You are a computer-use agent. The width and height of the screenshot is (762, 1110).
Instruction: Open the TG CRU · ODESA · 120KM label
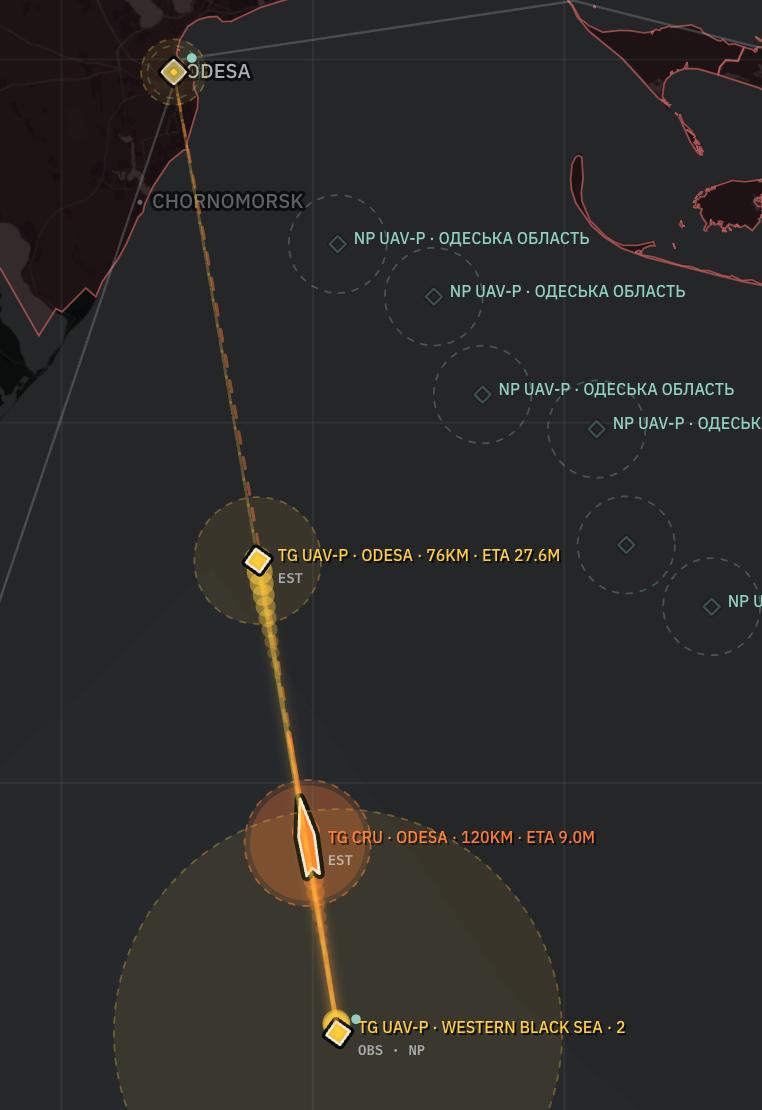(x=461, y=837)
